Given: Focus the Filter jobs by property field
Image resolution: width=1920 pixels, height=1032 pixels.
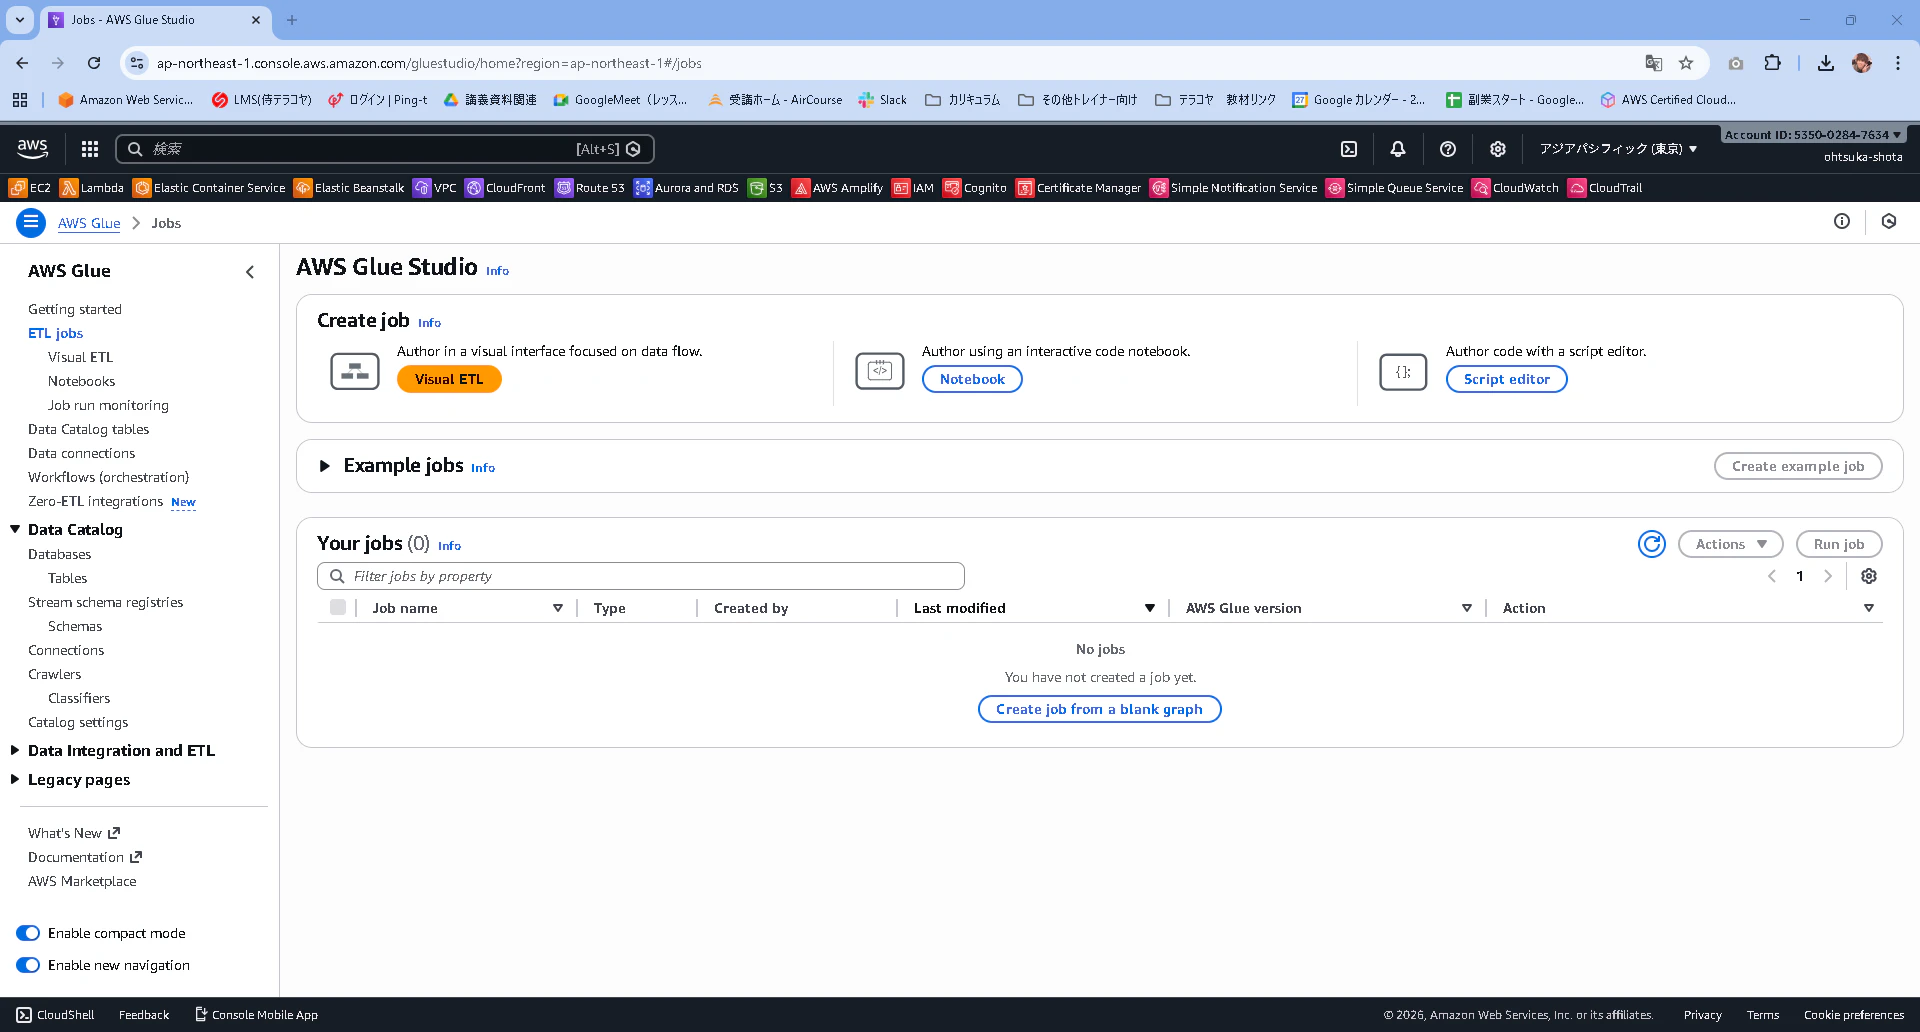Looking at the screenshot, I should tap(641, 576).
